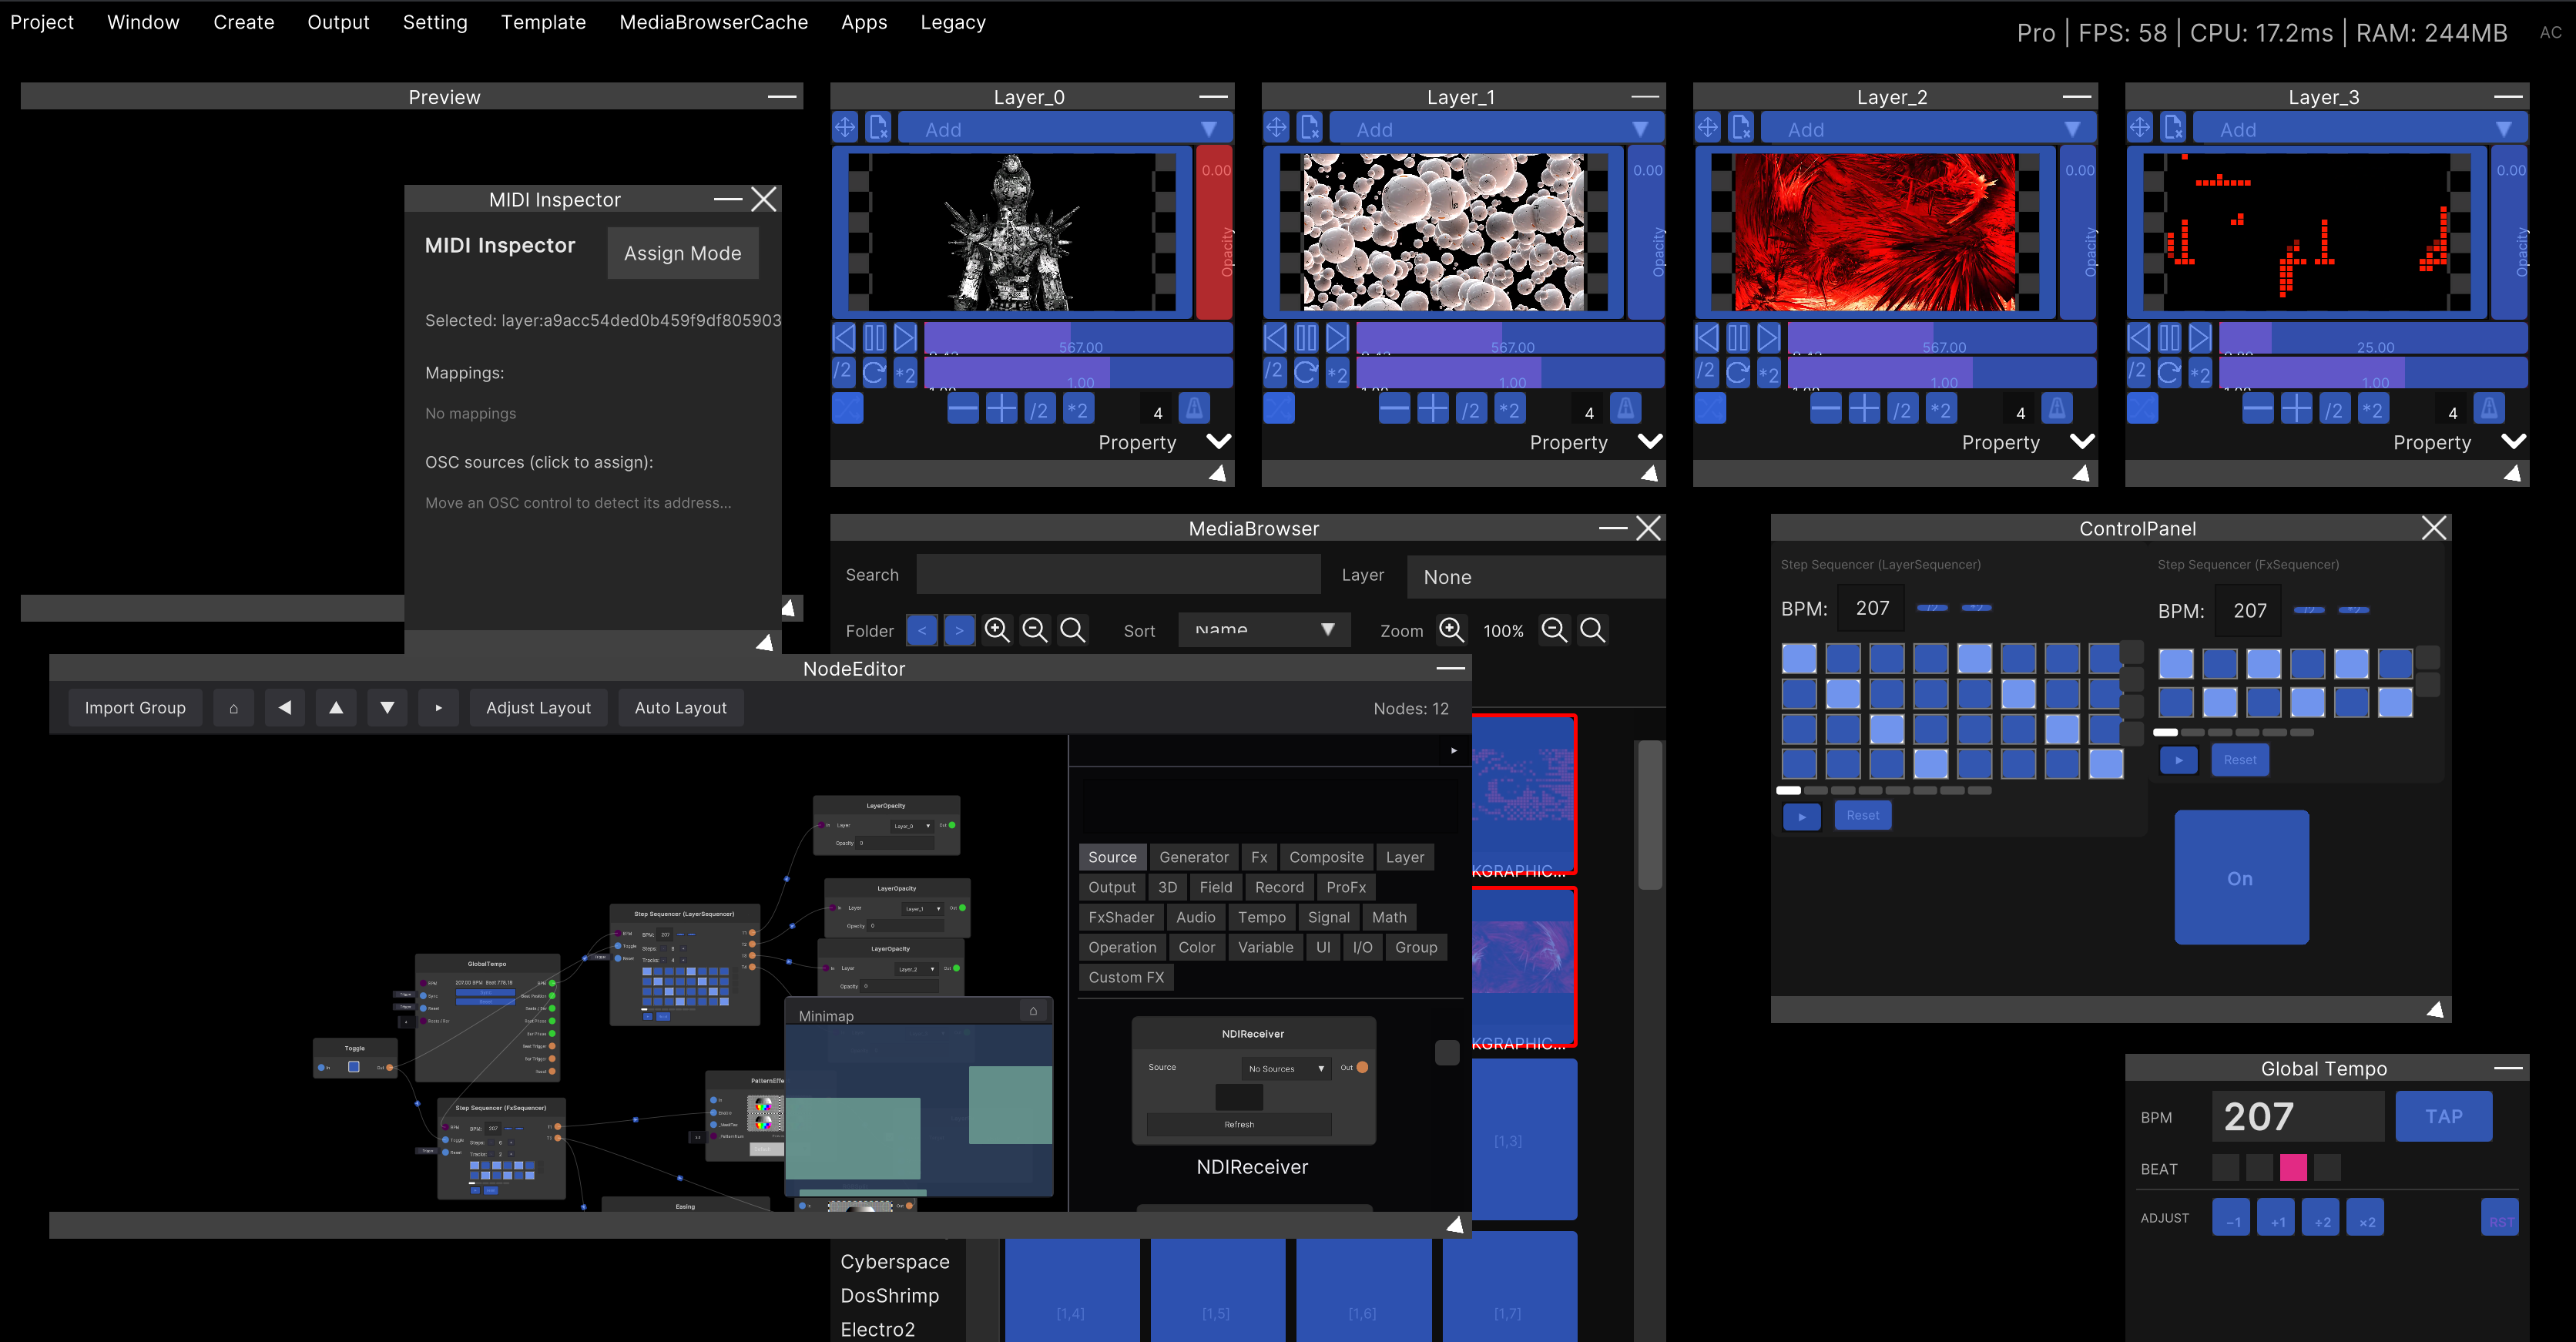Go to previous frame on Layer_0
The image size is (2576, 1342).
[844, 338]
